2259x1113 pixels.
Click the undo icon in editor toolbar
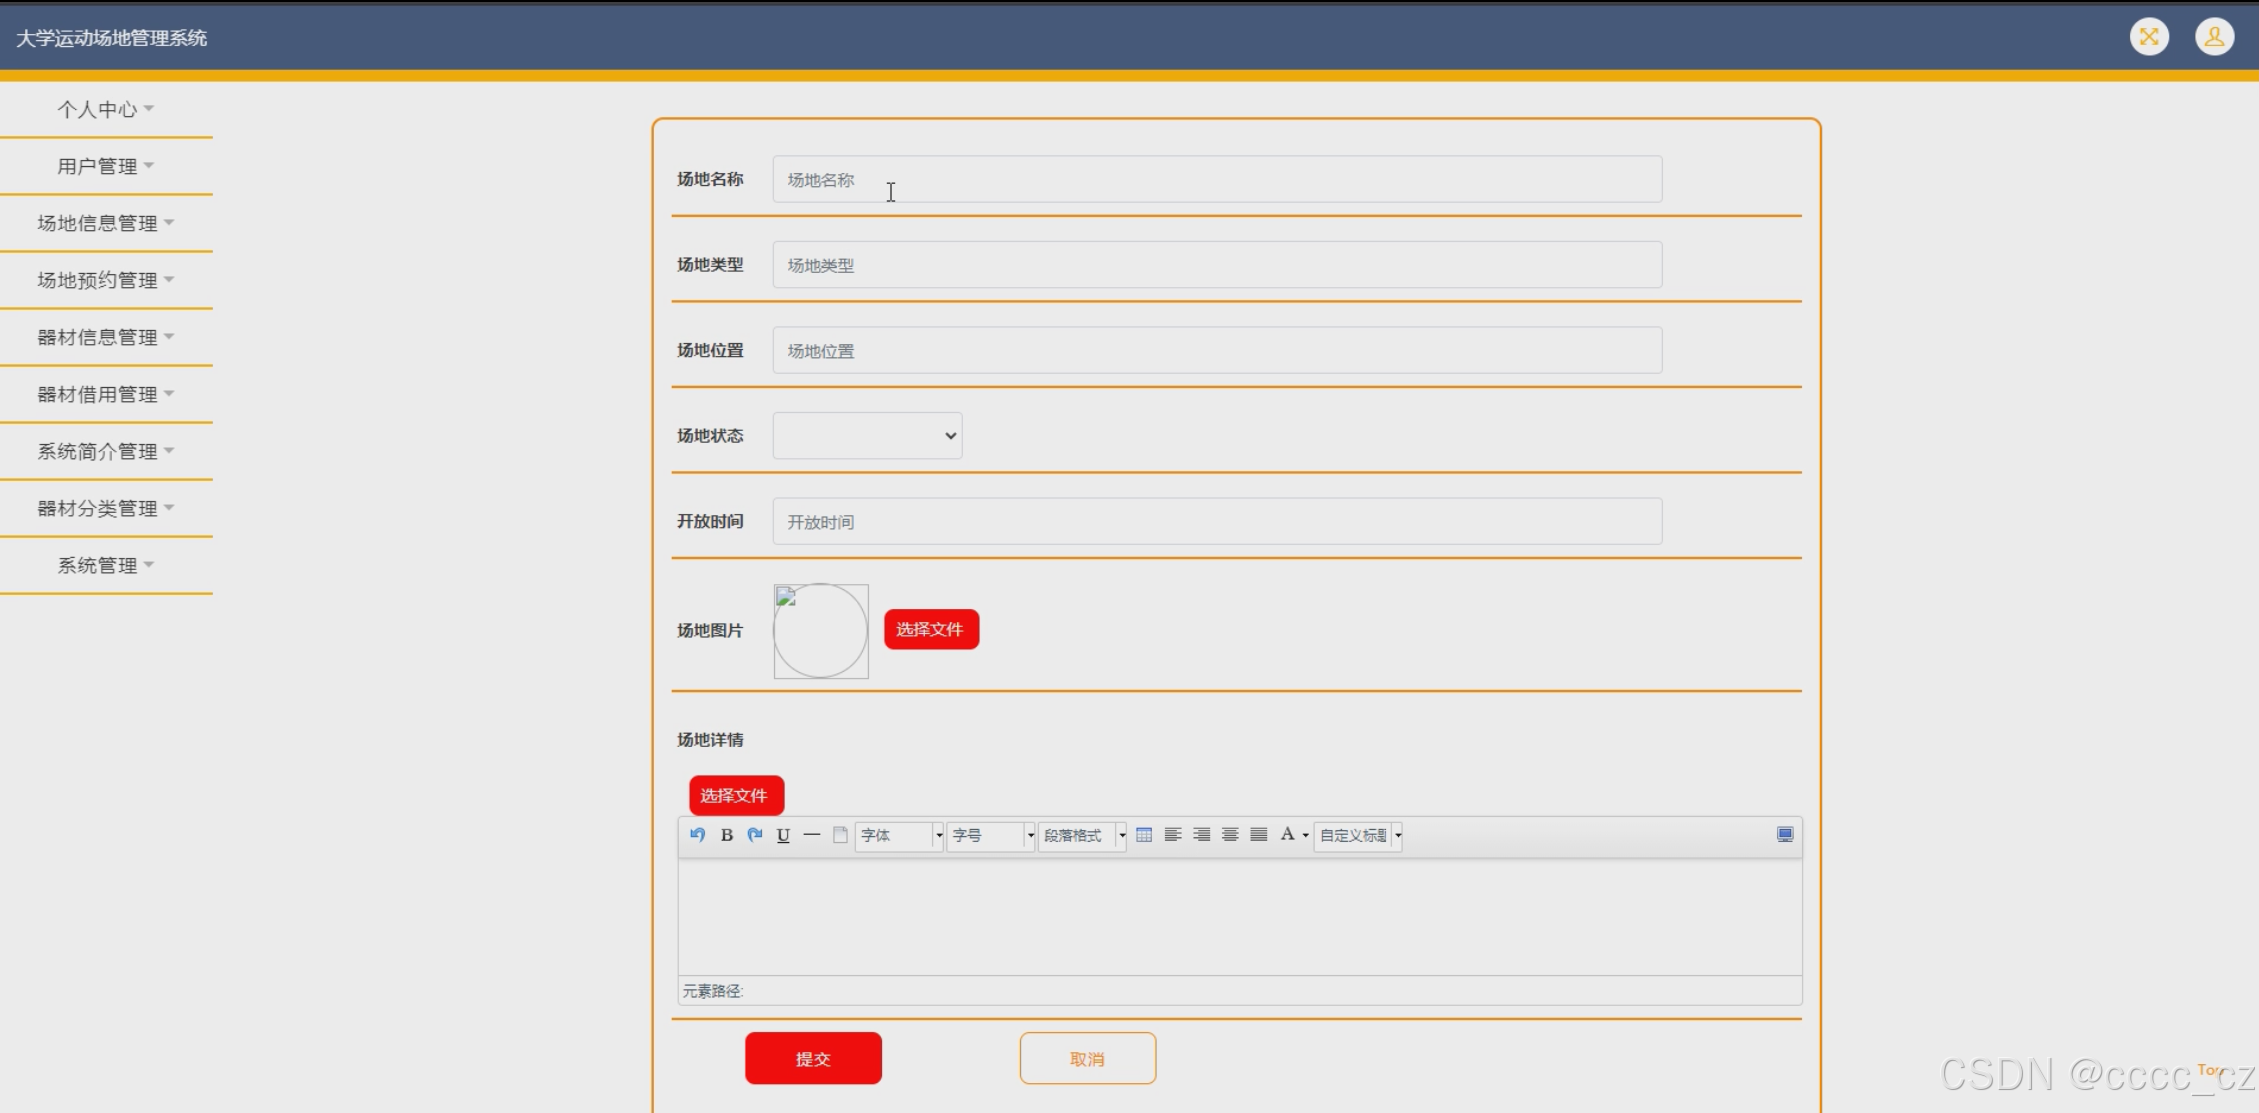698,835
